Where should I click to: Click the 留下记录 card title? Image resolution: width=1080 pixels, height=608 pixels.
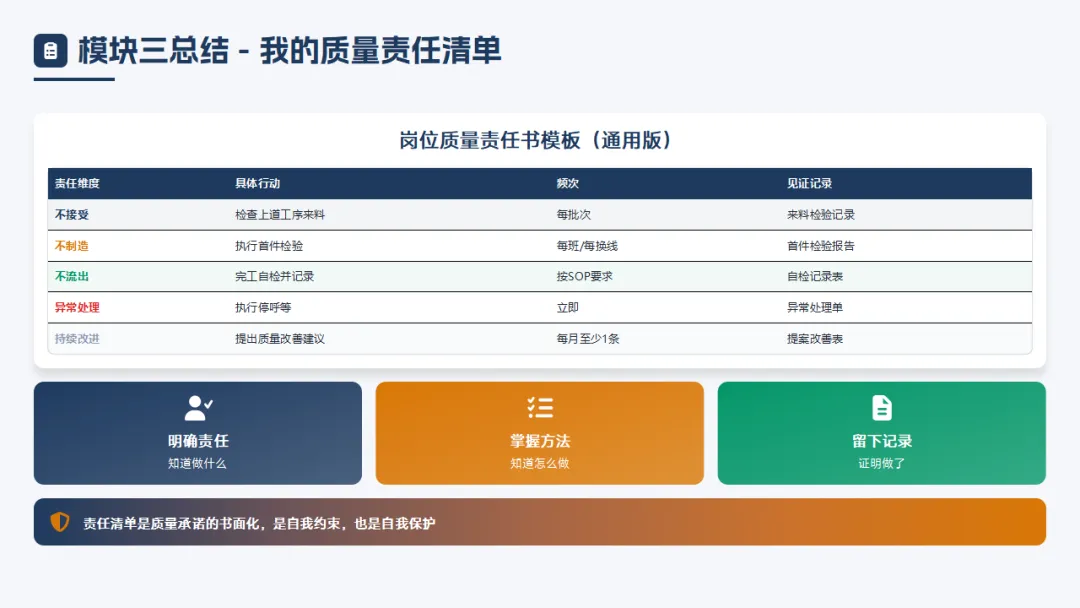pos(882,441)
